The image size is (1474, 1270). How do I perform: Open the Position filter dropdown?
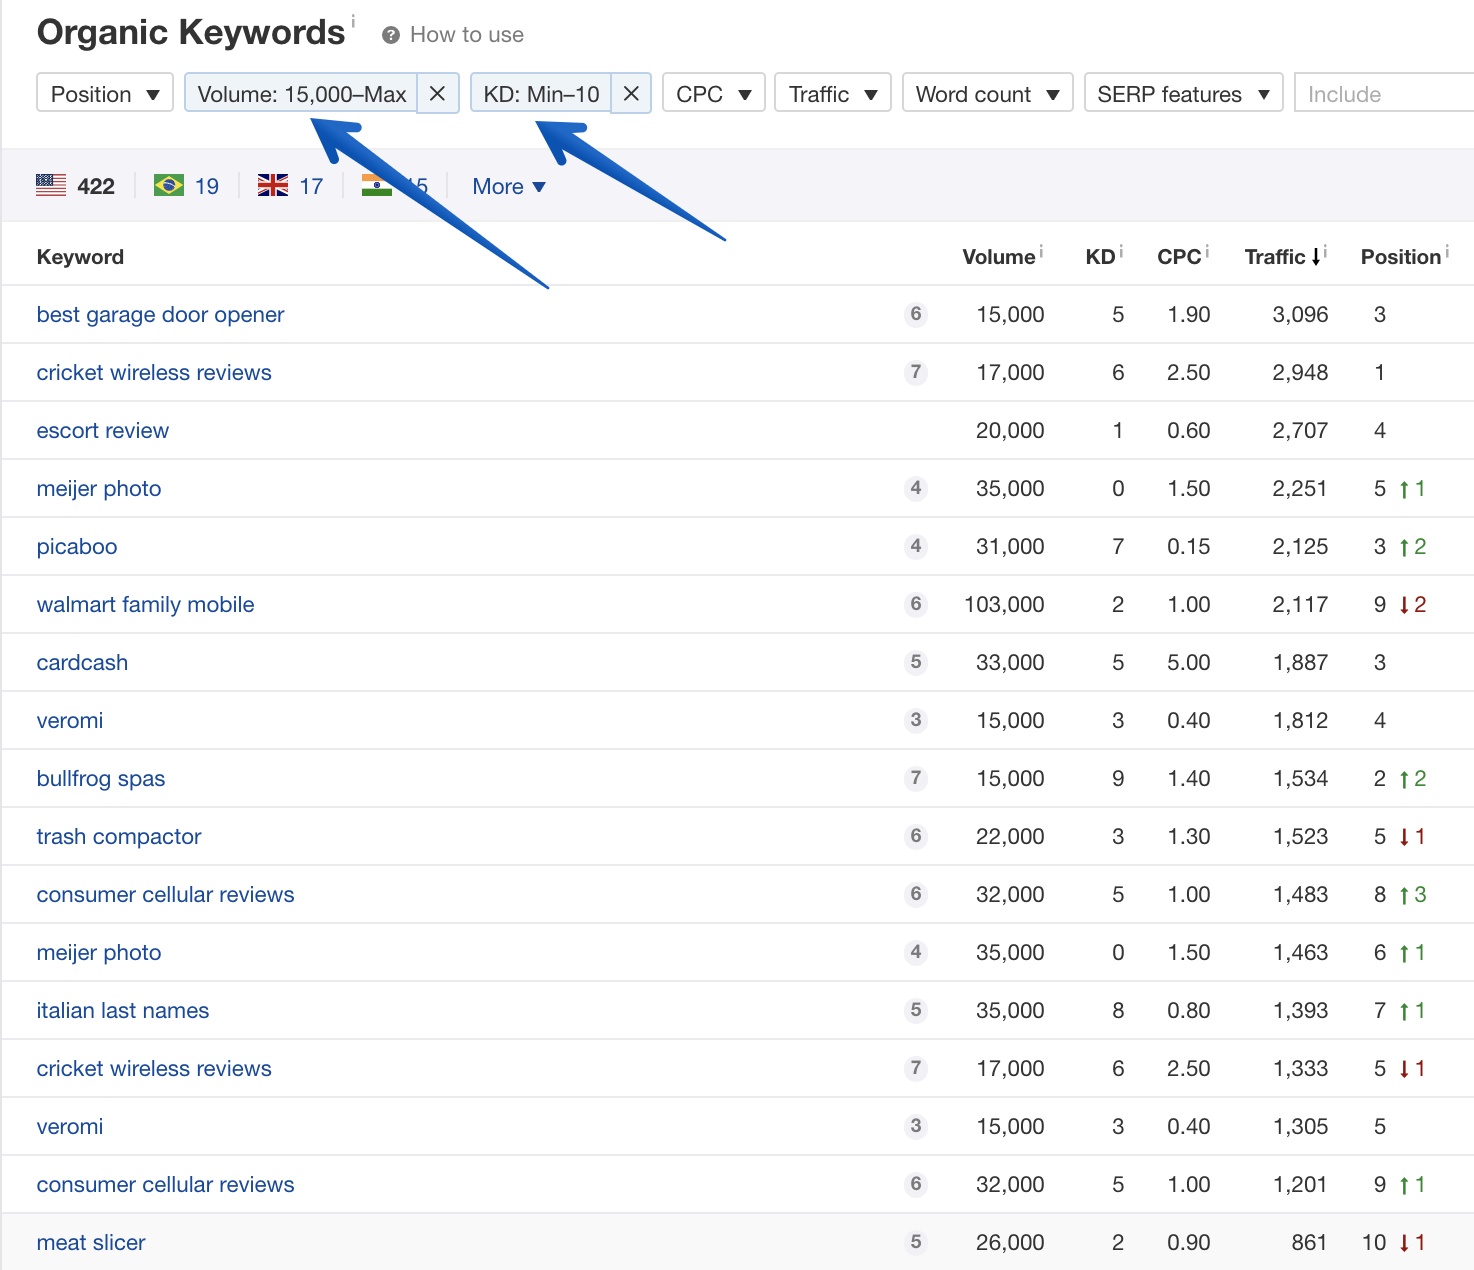pyautogui.click(x=105, y=93)
